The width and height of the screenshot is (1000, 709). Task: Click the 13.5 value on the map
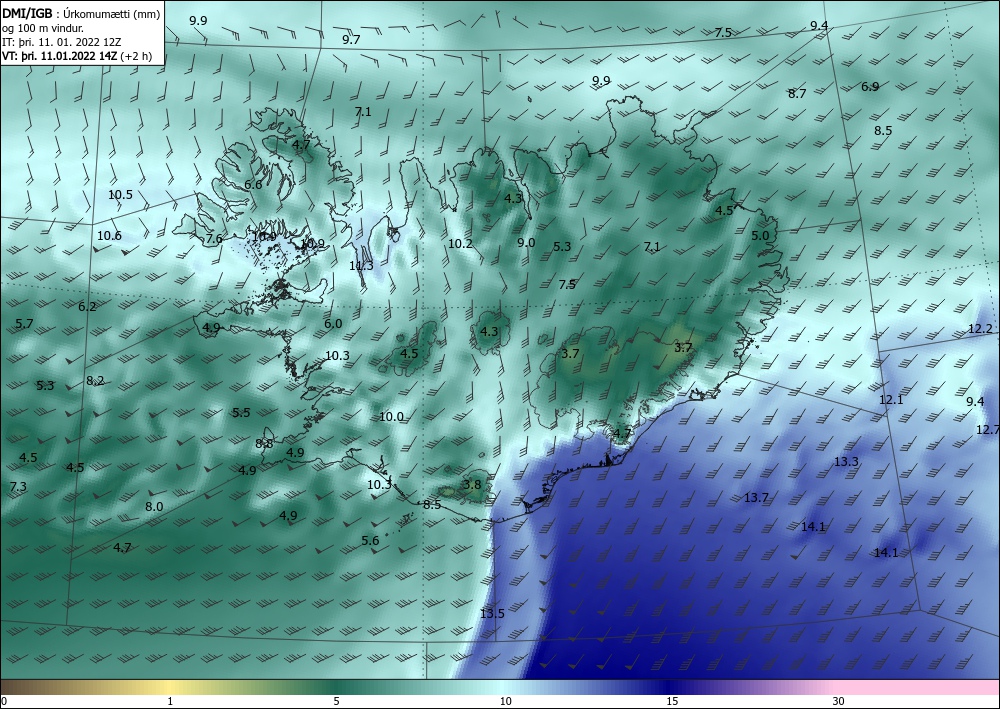pyautogui.click(x=492, y=613)
